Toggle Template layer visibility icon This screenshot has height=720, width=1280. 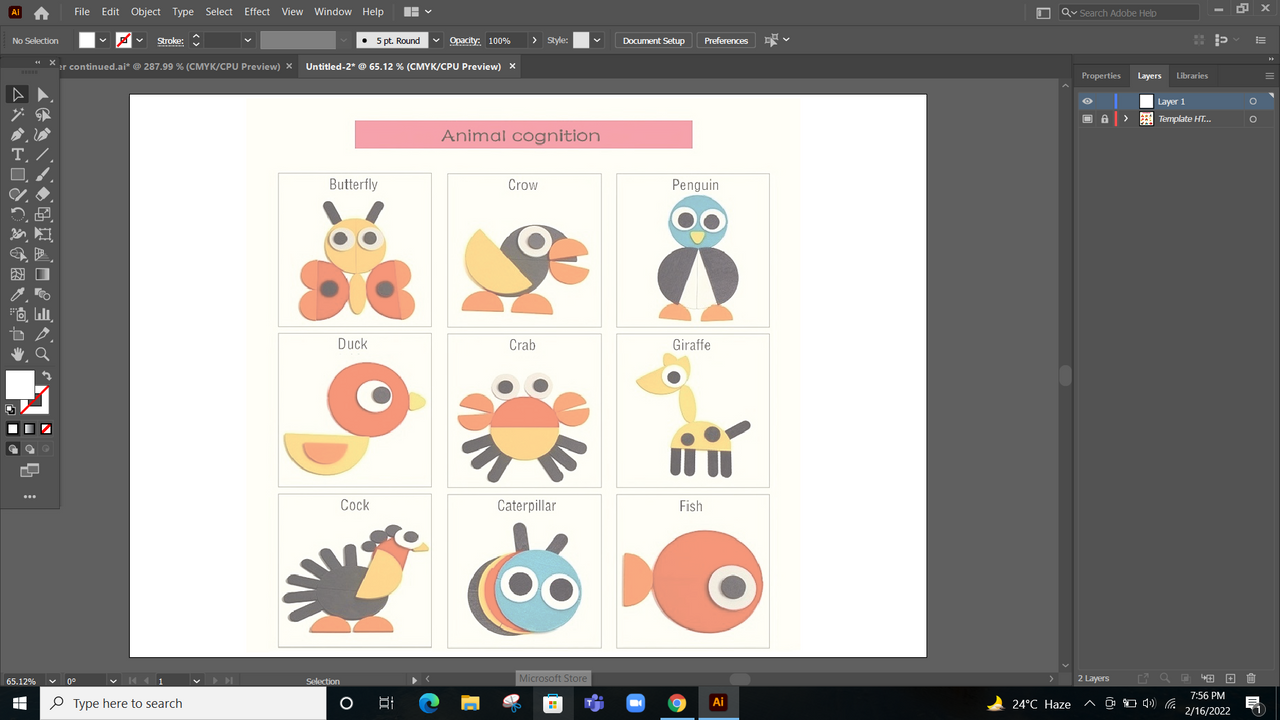tap(1087, 118)
